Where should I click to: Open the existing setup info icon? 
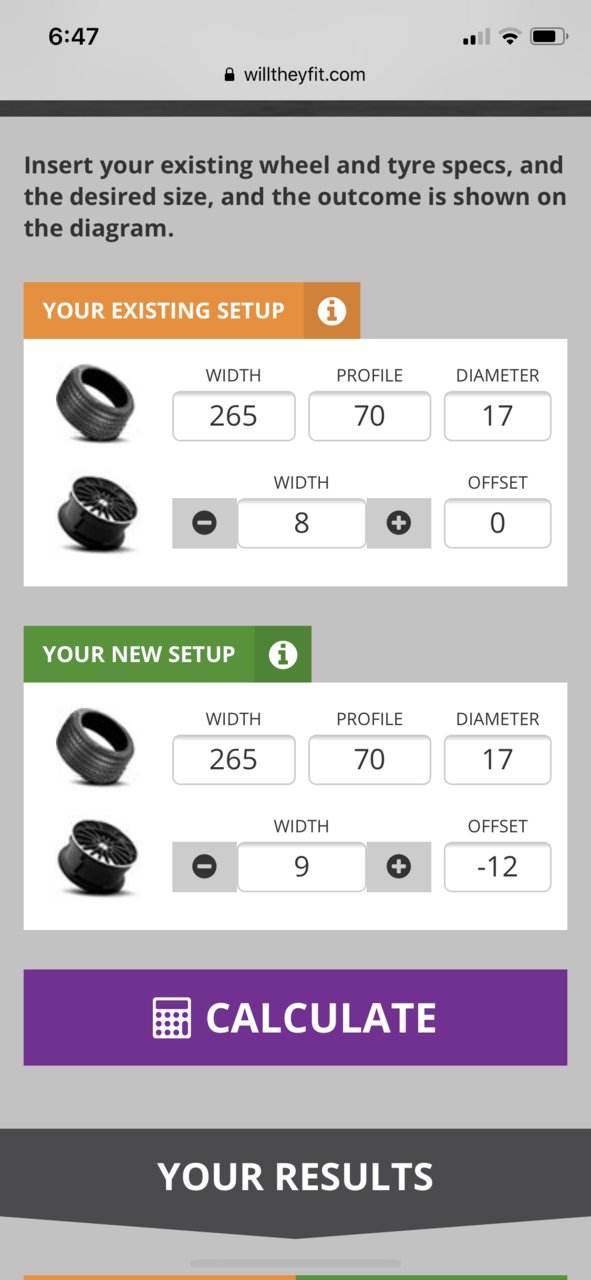(x=331, y=311)
